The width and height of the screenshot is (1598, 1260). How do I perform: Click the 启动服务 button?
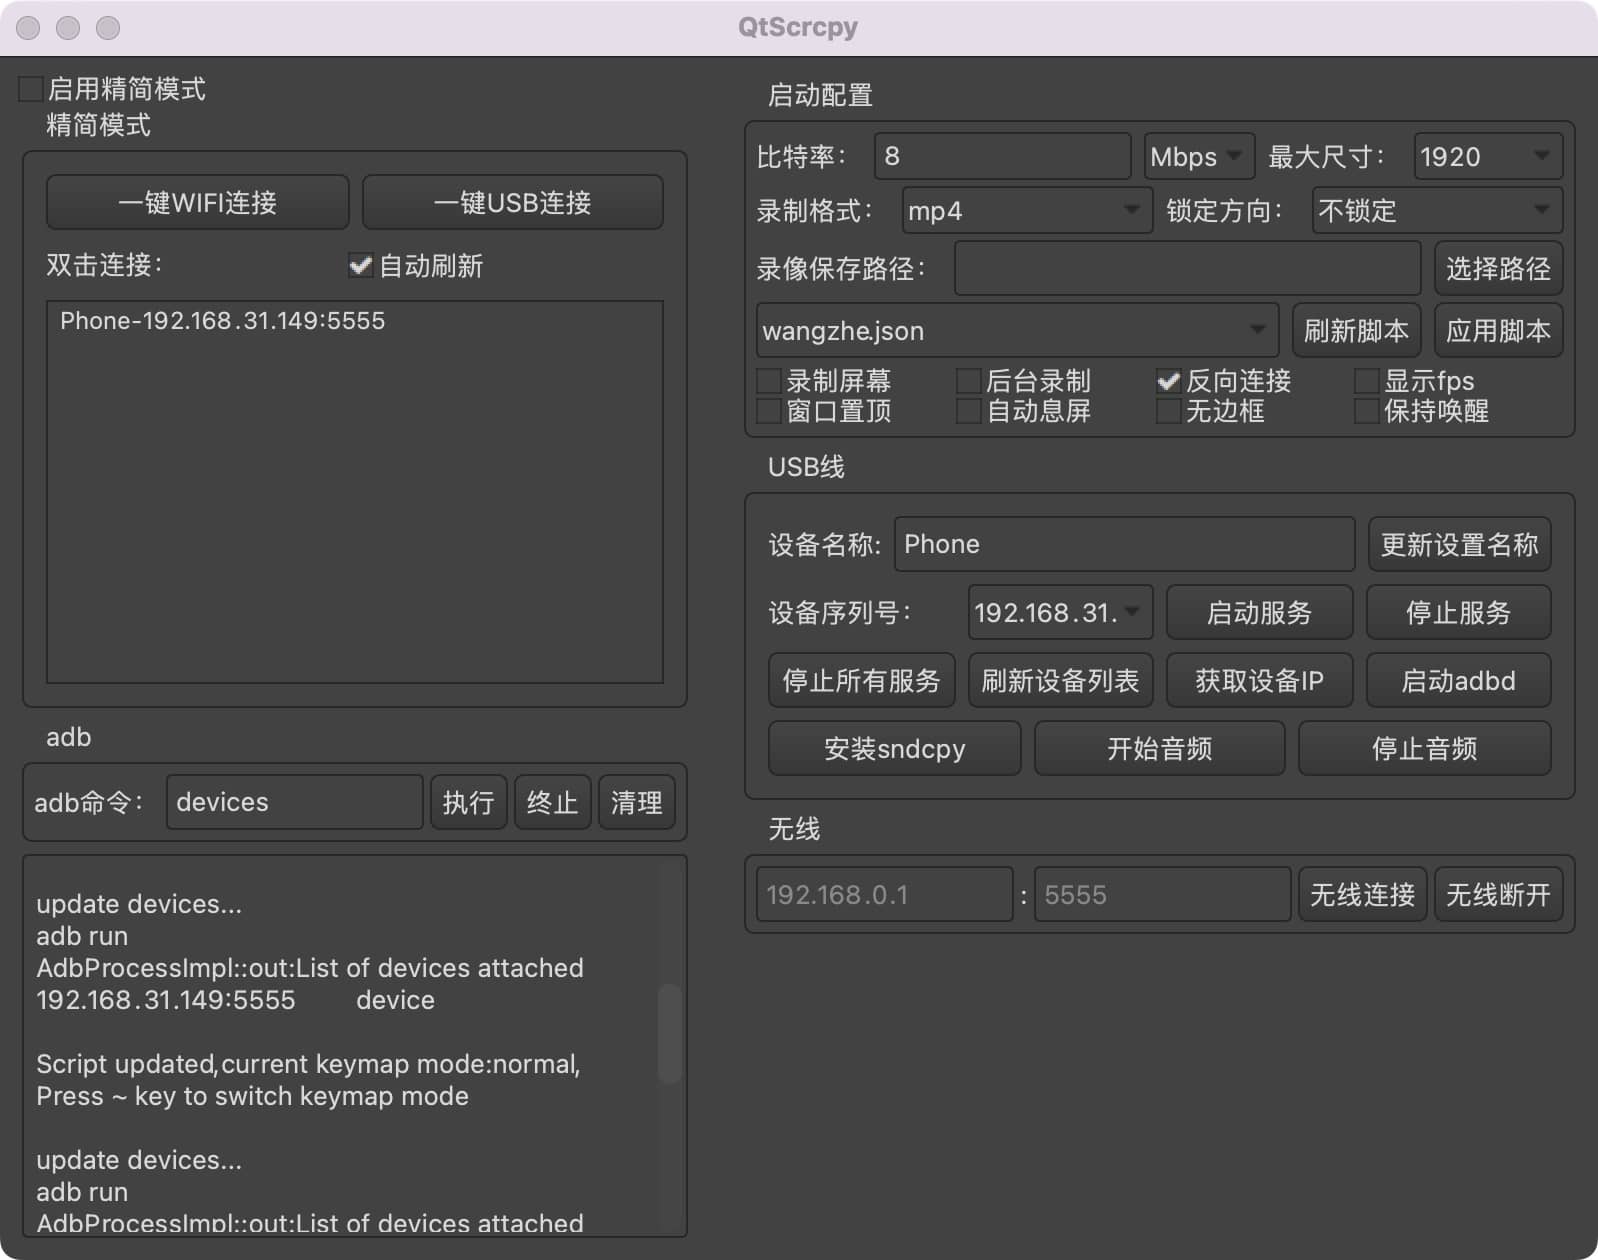pyautogui.click(x=1259, y=612)
